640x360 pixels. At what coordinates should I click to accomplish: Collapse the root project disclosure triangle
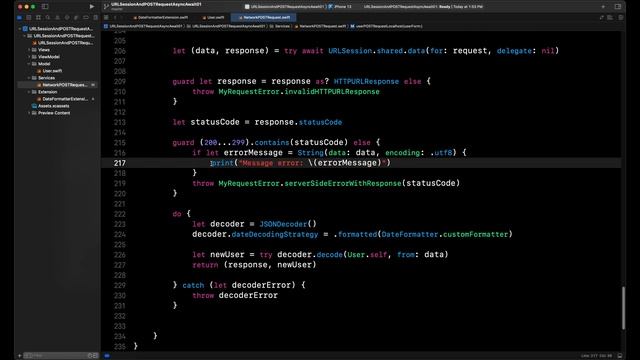tap(20, 29)
